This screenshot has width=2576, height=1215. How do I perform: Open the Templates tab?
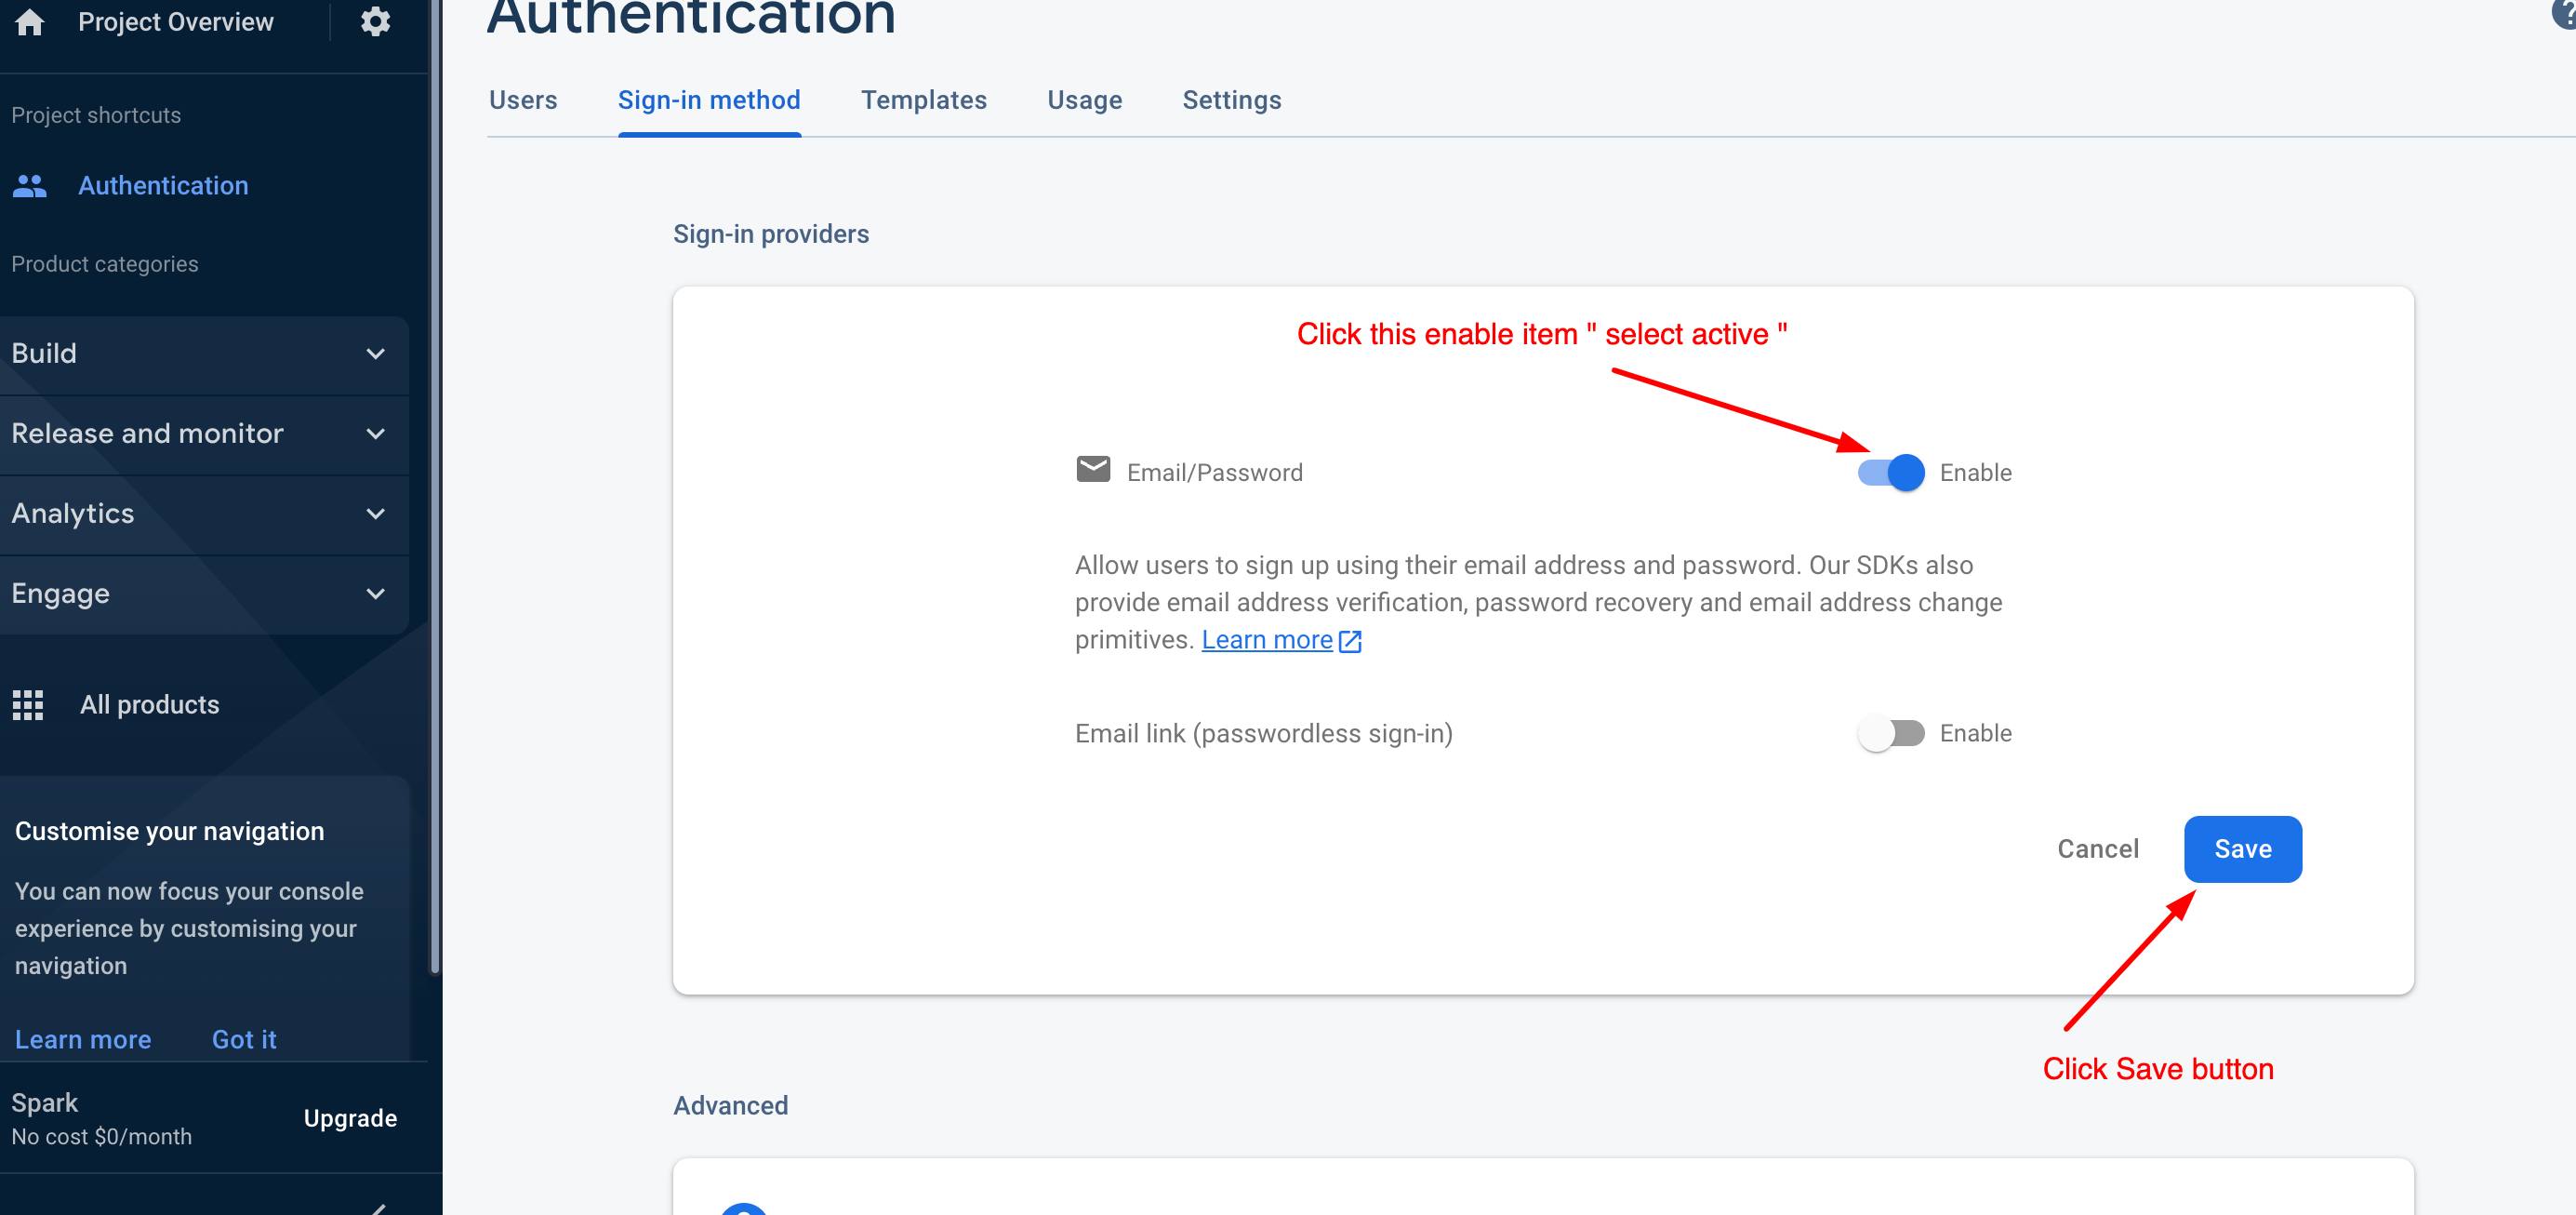[x=923, y=100]
